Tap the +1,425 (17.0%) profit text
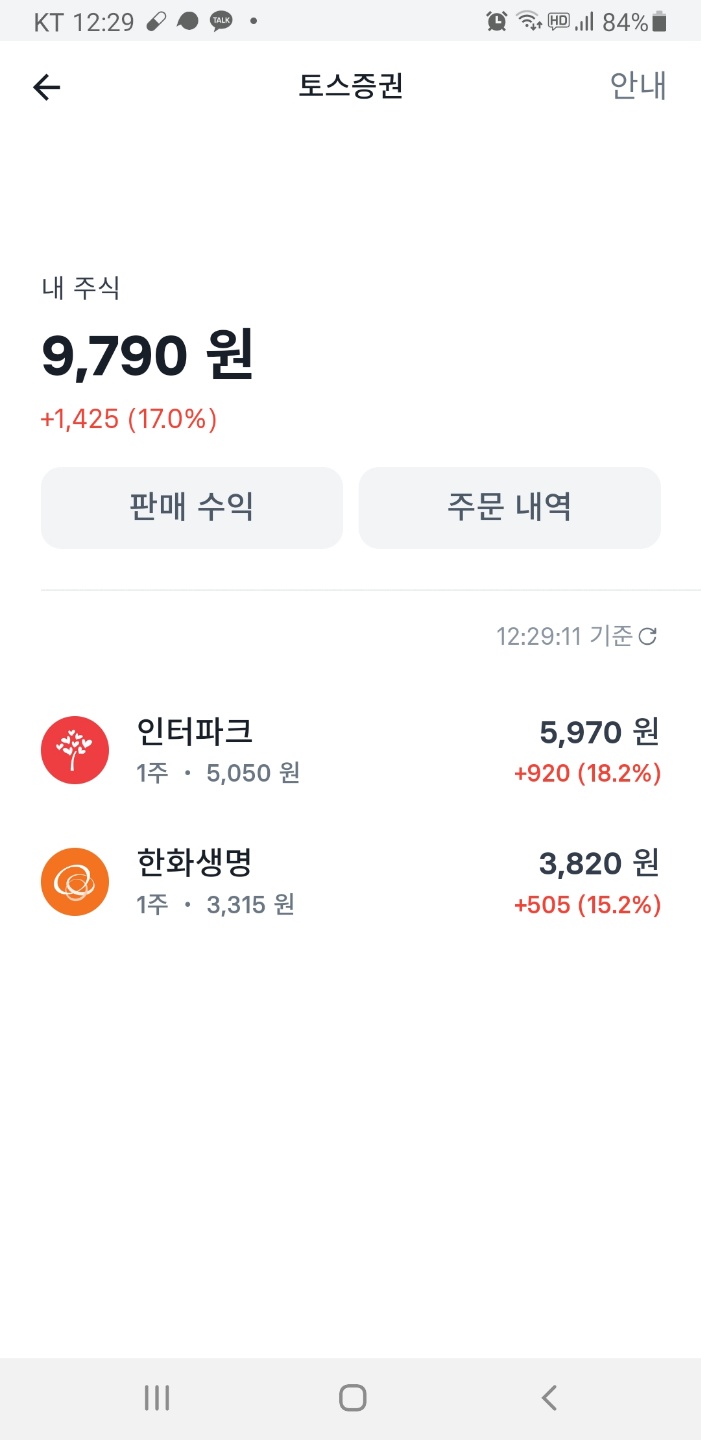The image size is (701, 1440). click(128, 419)
